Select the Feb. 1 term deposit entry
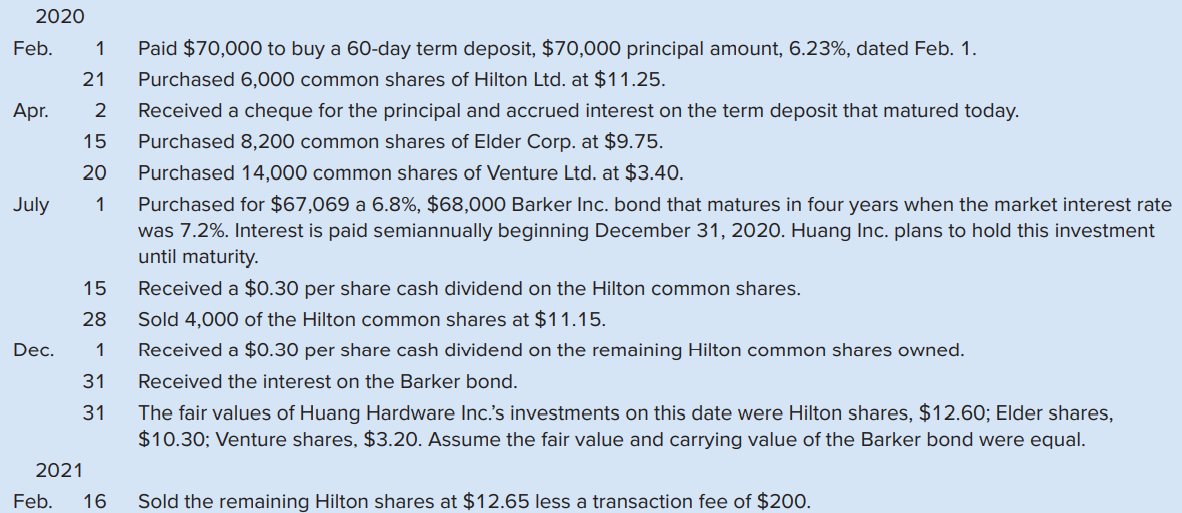Screen dimensions: 1182x513 pos(557,50)
